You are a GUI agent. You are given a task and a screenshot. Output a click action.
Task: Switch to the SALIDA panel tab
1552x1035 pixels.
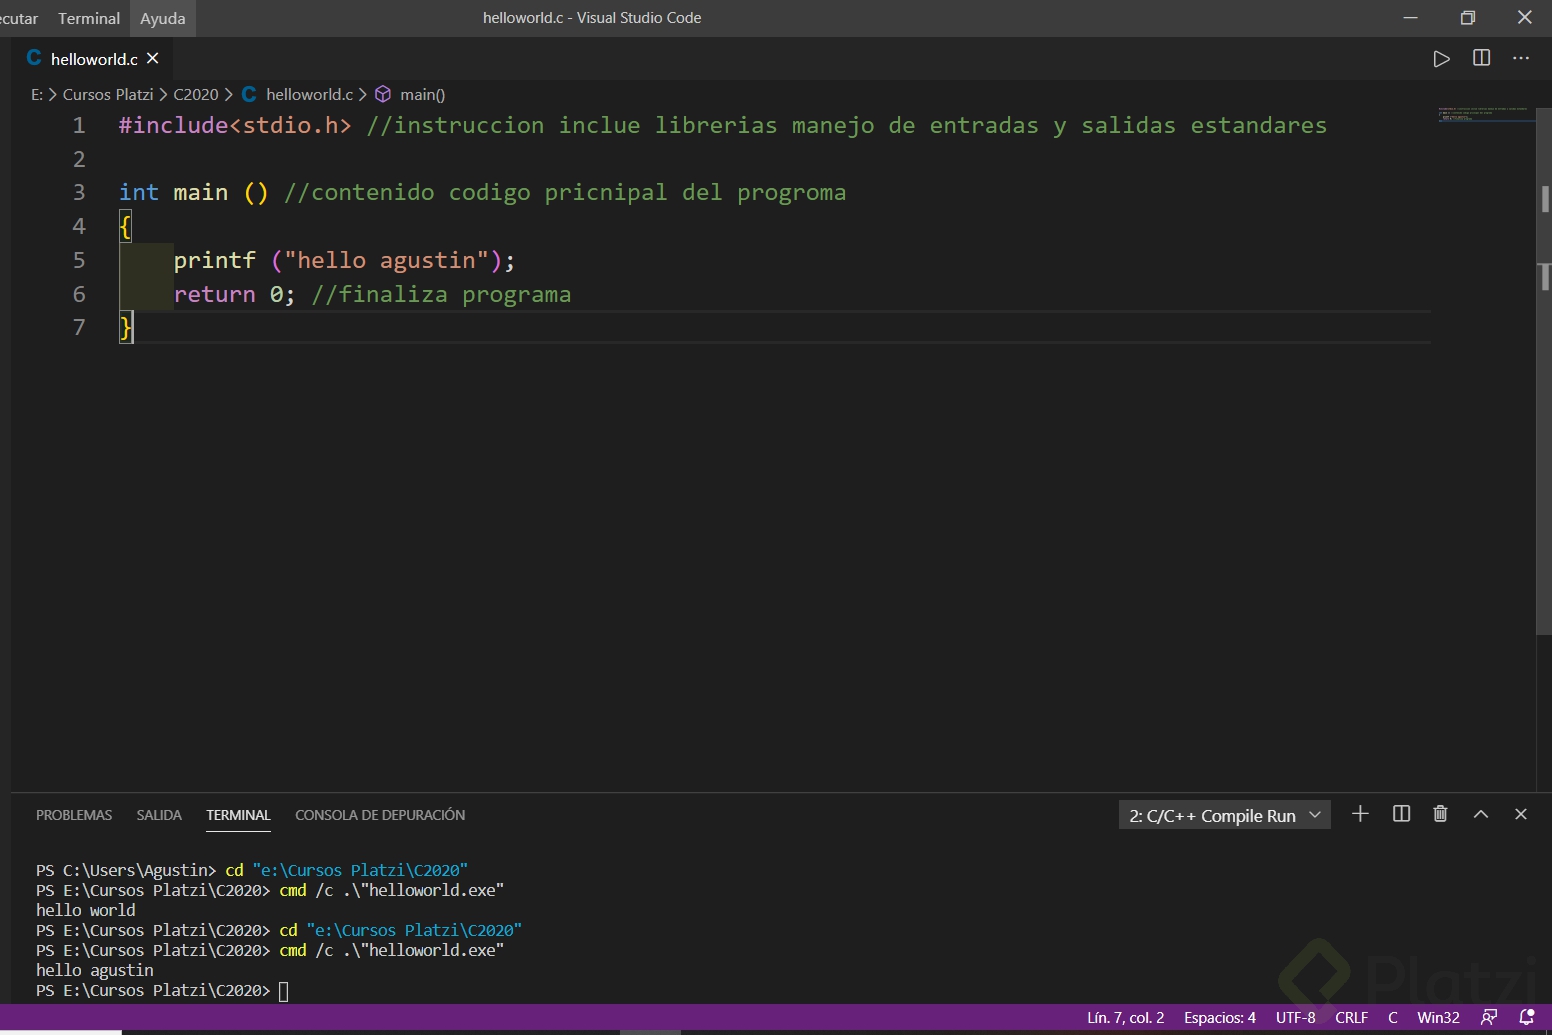[159, 815]
